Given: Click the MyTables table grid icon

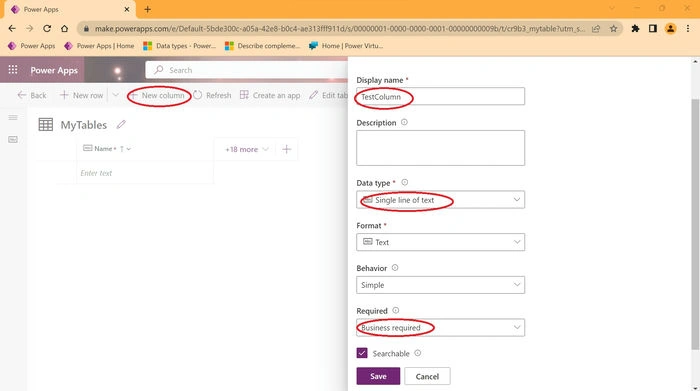Looking at the screenshot, I should coord(46,125).
